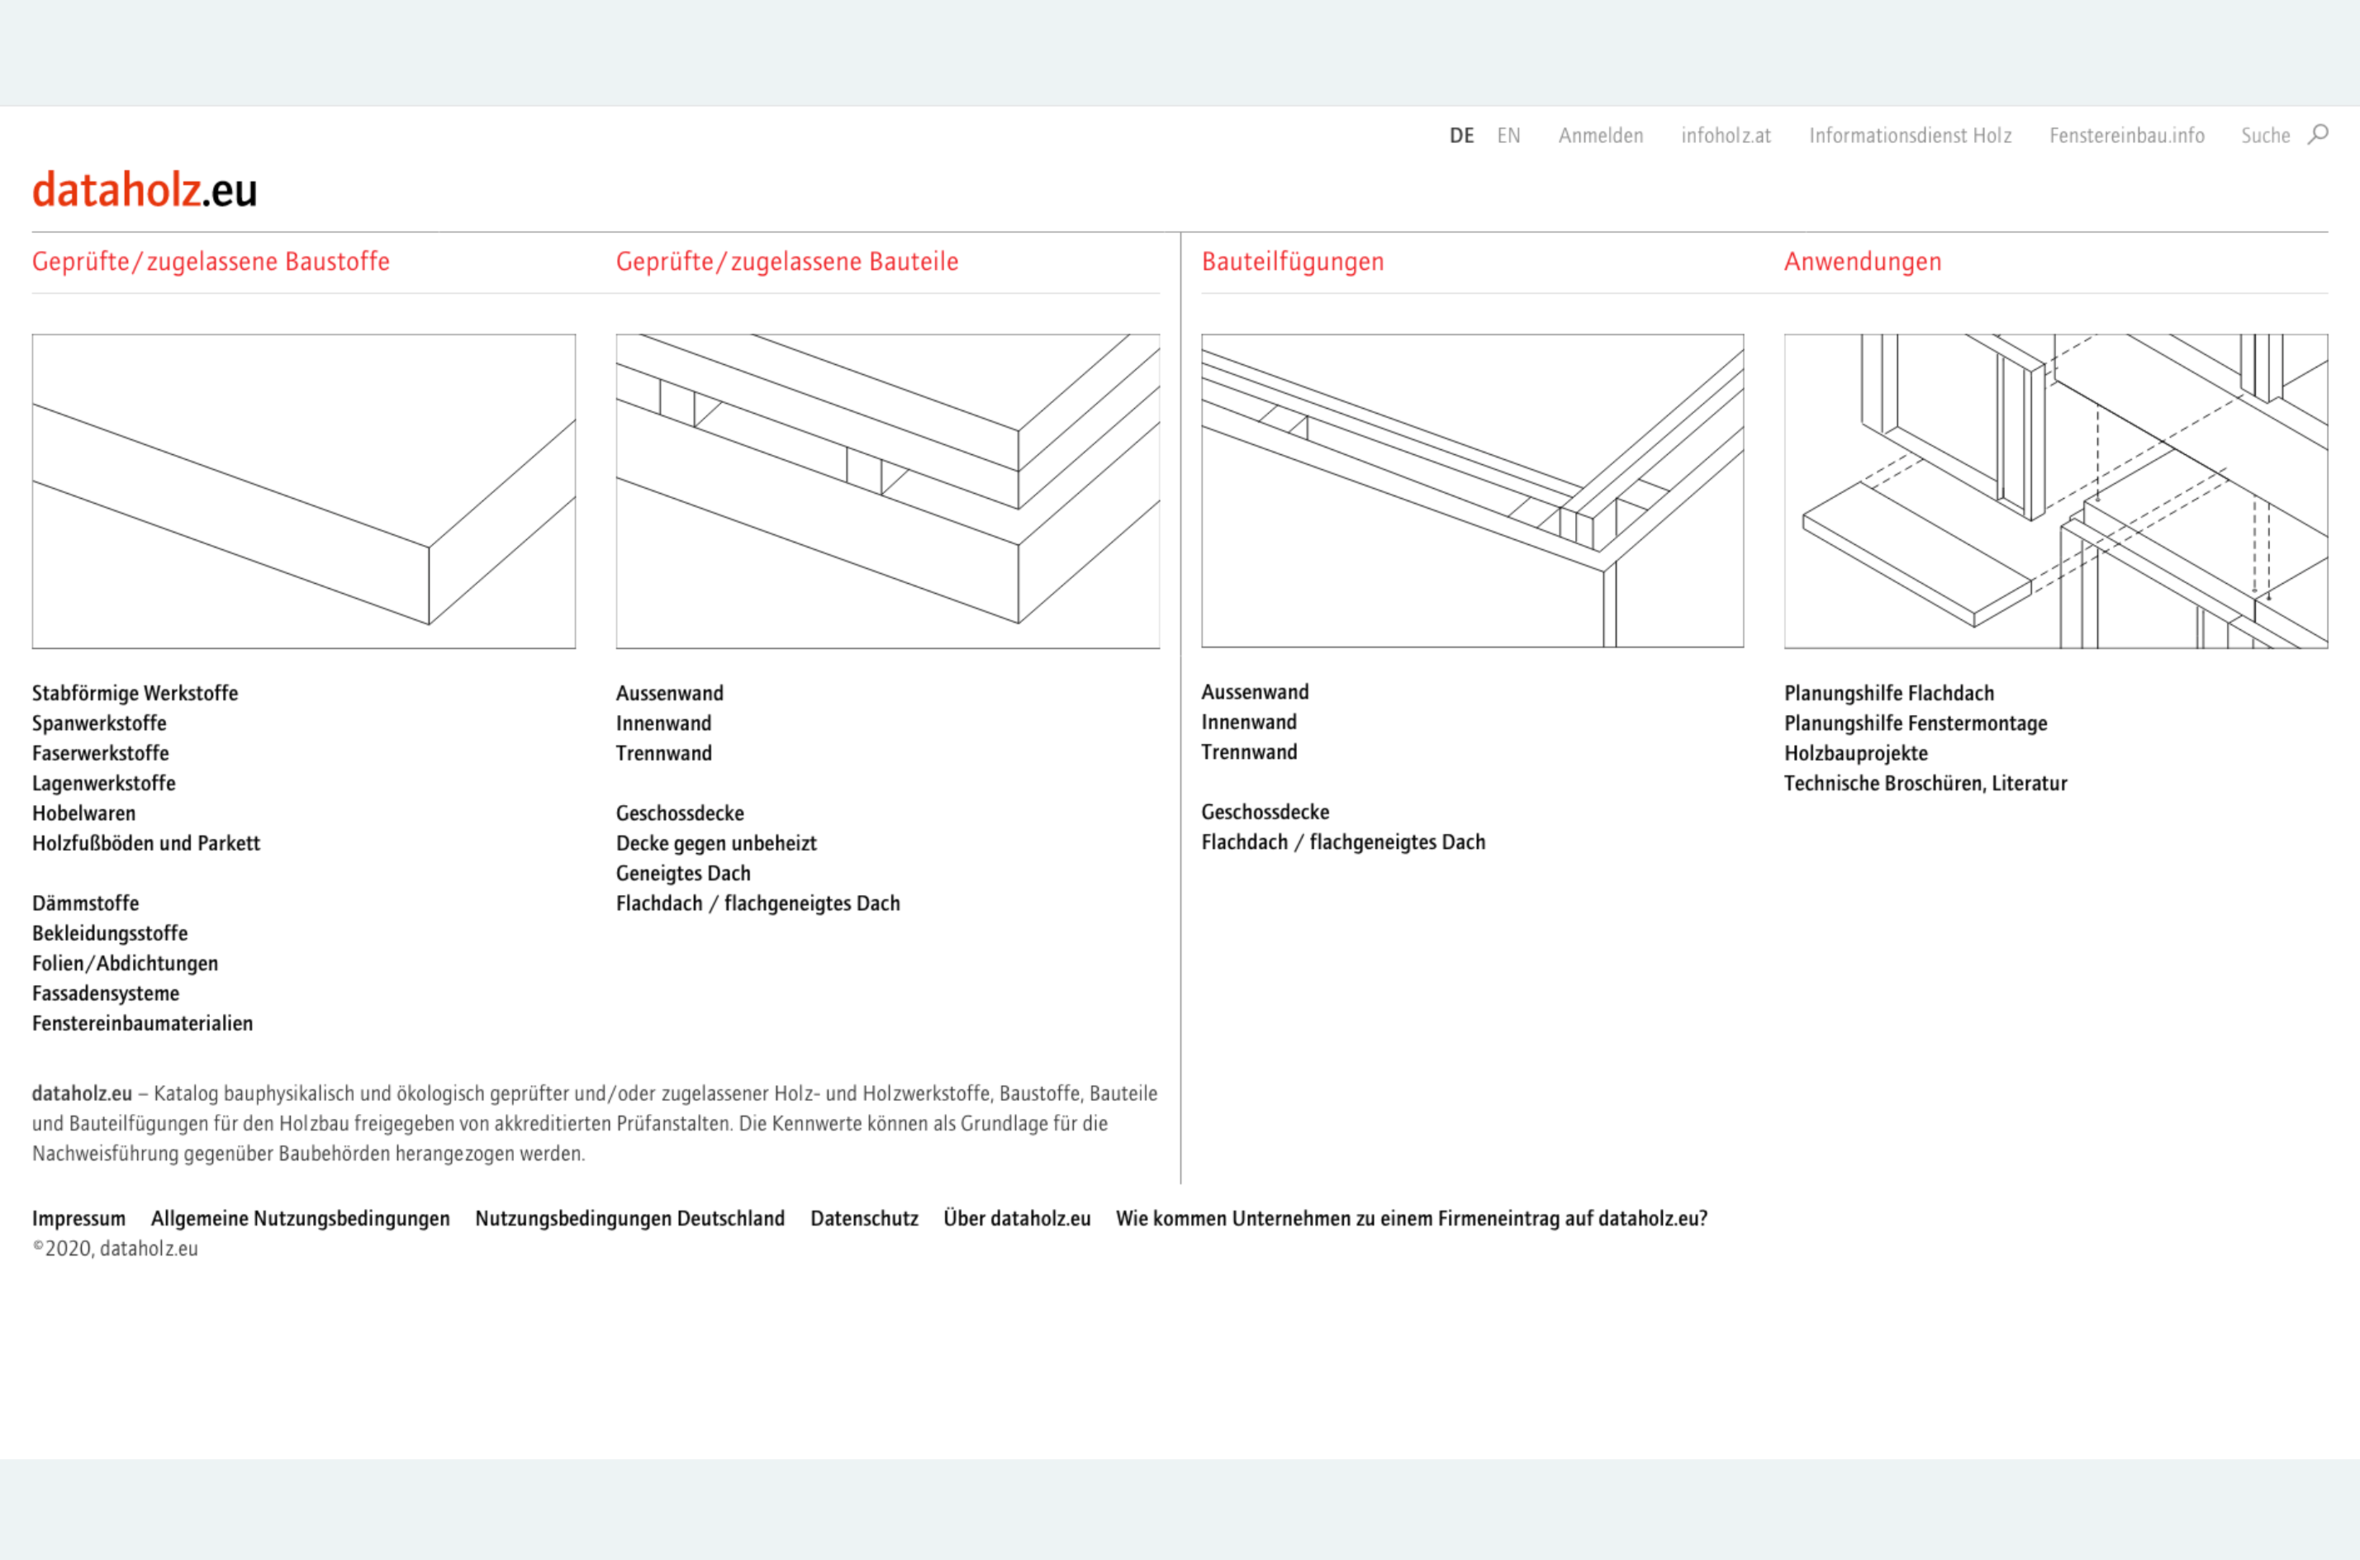Open Geprüfte/zugelassene Baustoffe heading

point(211,262)
